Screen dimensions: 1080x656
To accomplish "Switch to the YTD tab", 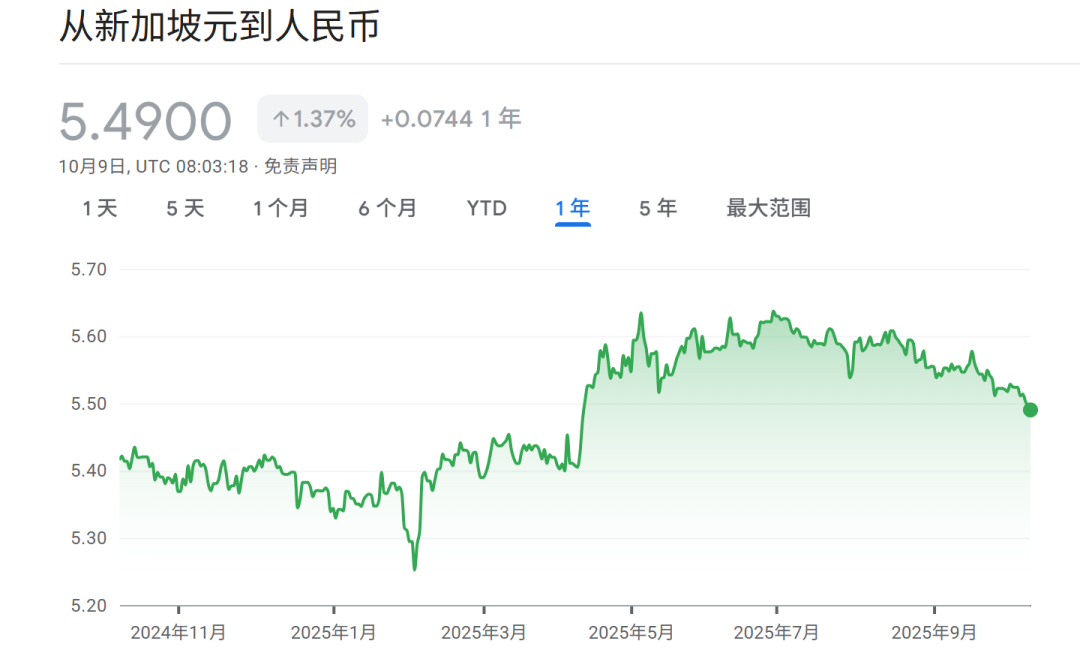I will coord(487,208).
